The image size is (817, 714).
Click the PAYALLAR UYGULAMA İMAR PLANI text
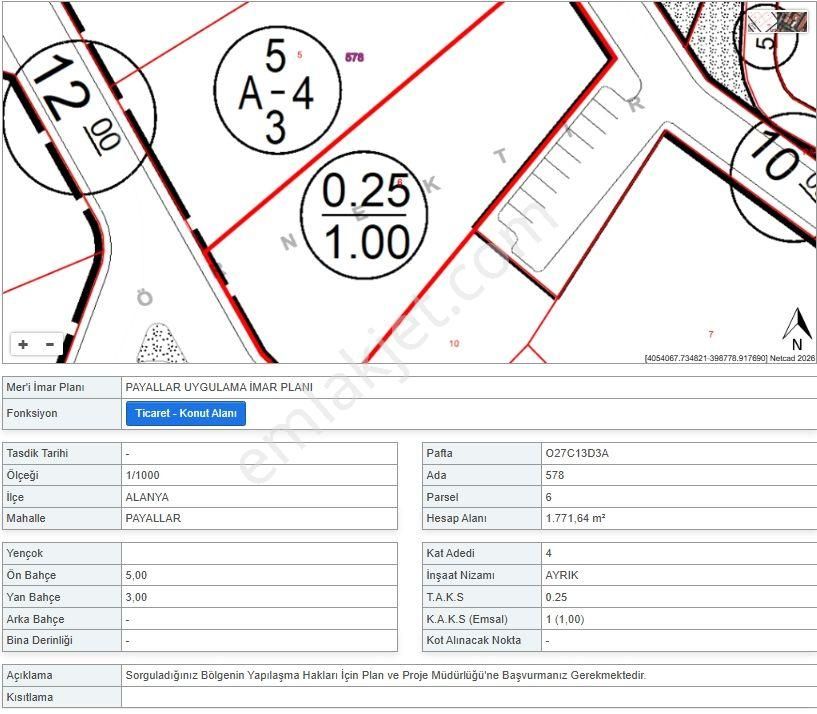pos(219,387)
